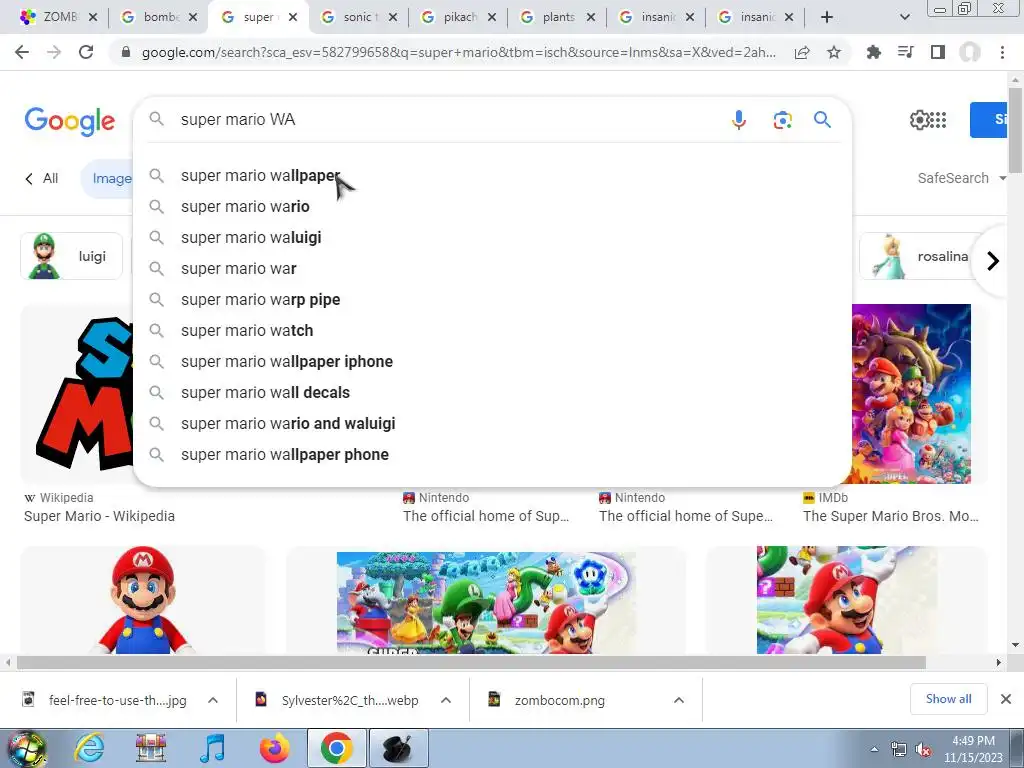
Task: Expand options for zombocom.png download
Action: 679,700
